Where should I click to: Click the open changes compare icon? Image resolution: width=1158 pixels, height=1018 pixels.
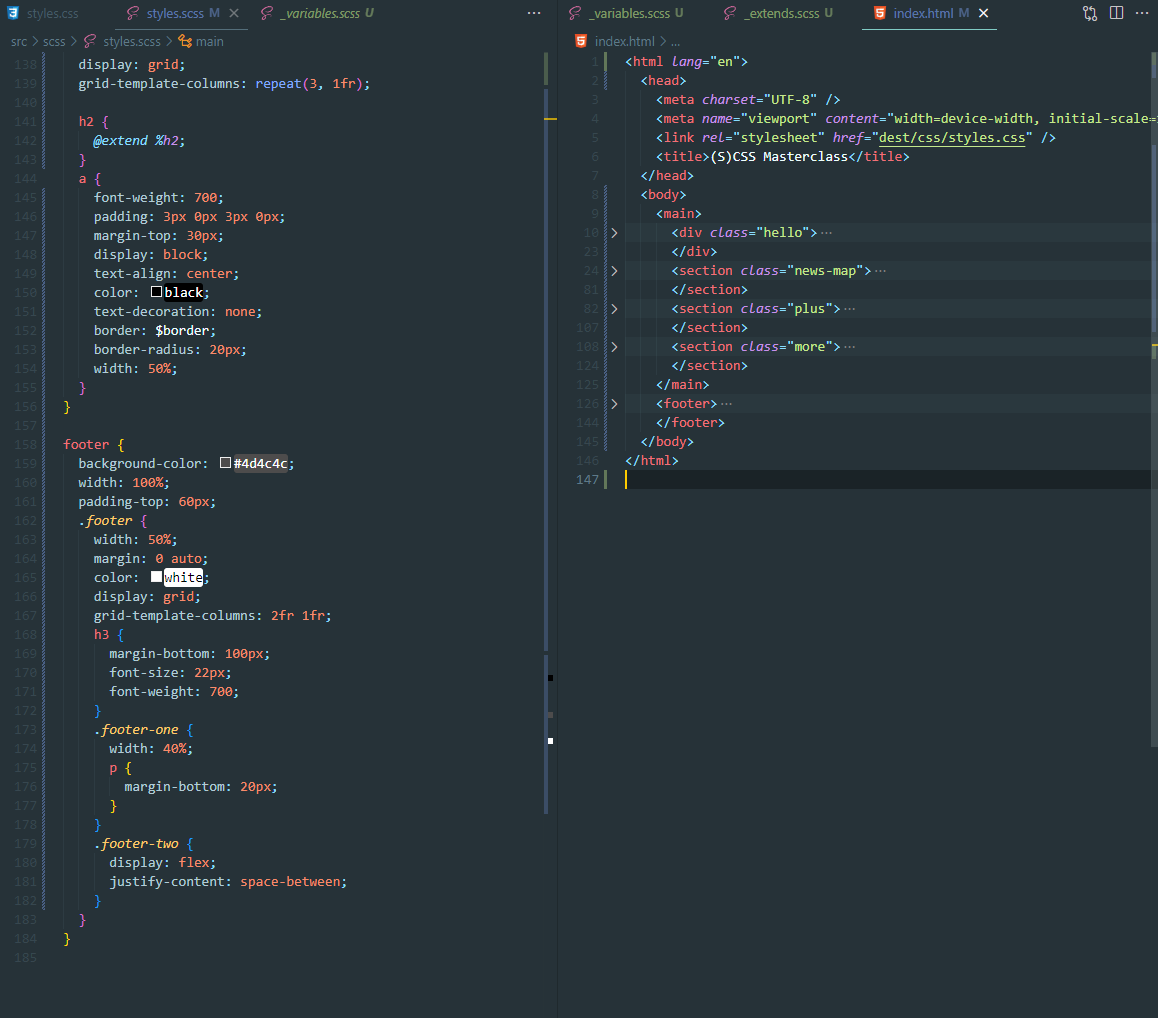click(x=1090, y=13)
